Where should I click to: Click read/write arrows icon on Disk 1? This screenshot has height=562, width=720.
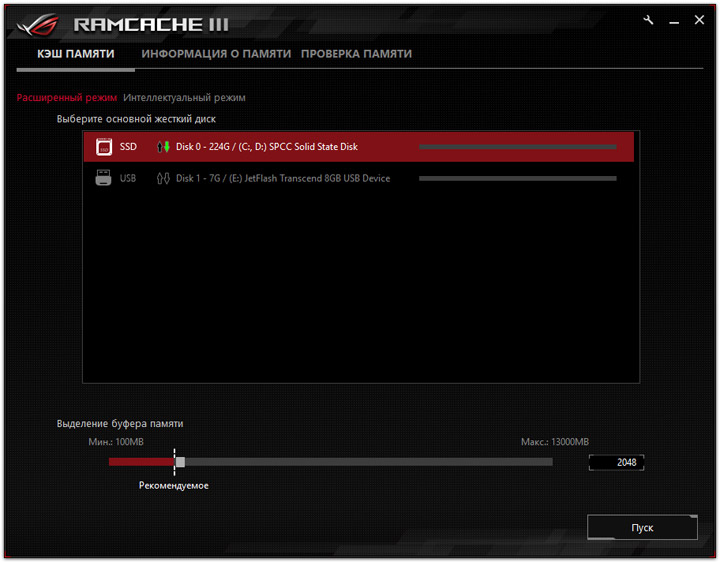[x=163, y=178]
